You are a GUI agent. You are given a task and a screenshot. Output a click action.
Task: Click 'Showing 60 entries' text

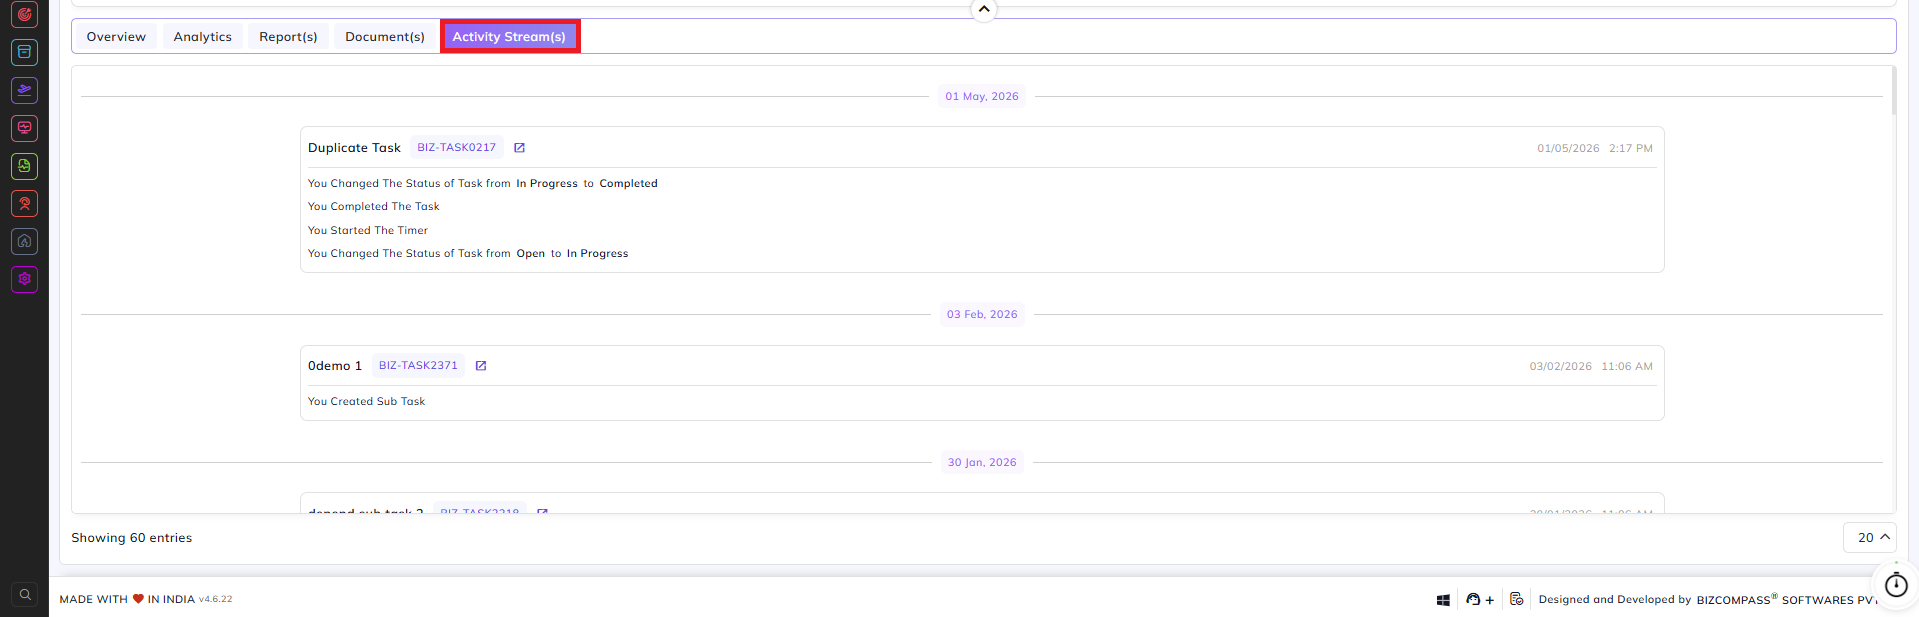[132, 538]
